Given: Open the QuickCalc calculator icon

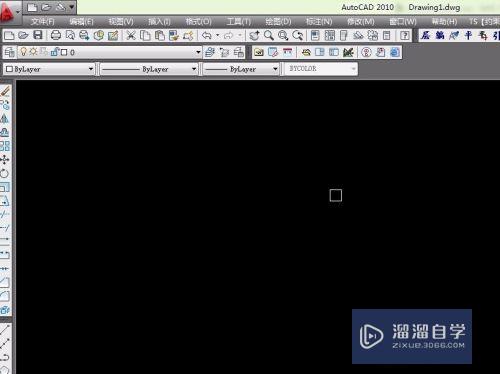Looking at the screenshot, I should [x=387, y=35].
